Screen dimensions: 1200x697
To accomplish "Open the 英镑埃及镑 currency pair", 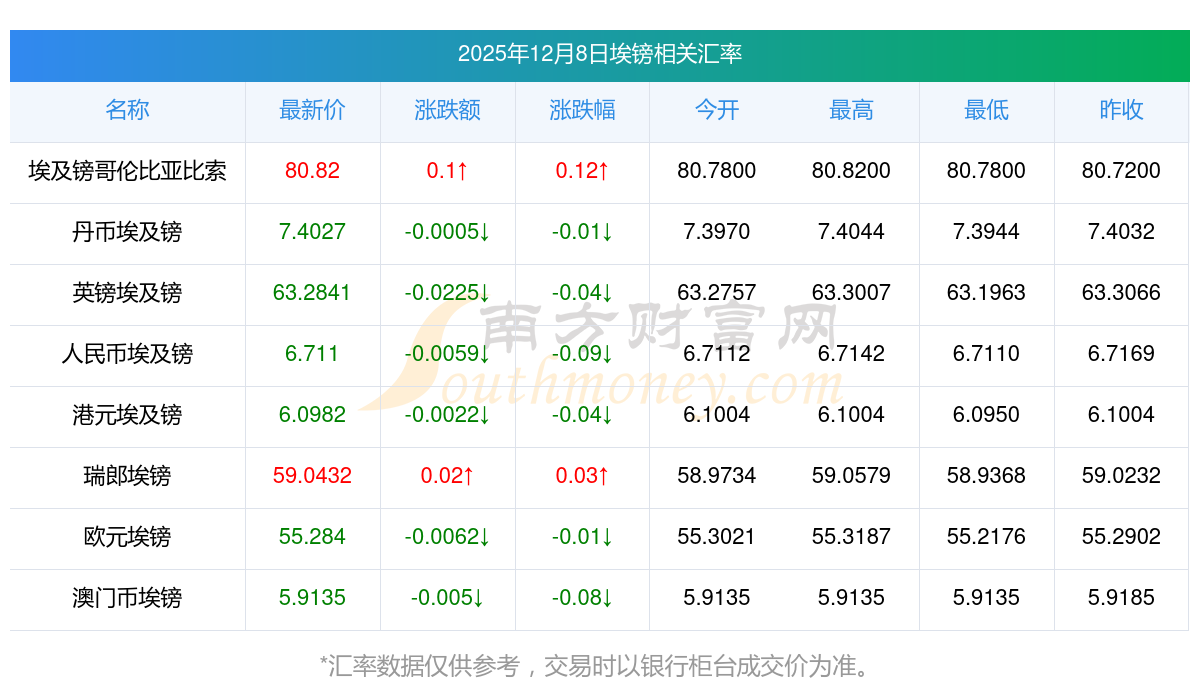I will (127, 293).
